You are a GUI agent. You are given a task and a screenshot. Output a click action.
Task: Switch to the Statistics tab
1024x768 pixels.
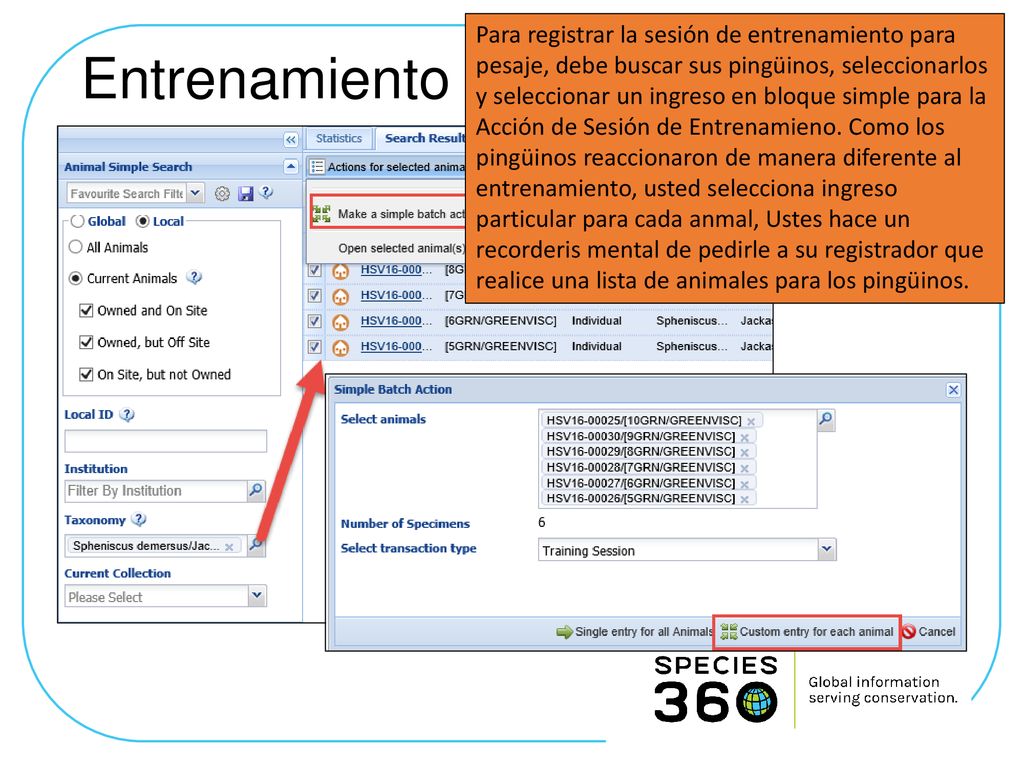pos(339,138)
